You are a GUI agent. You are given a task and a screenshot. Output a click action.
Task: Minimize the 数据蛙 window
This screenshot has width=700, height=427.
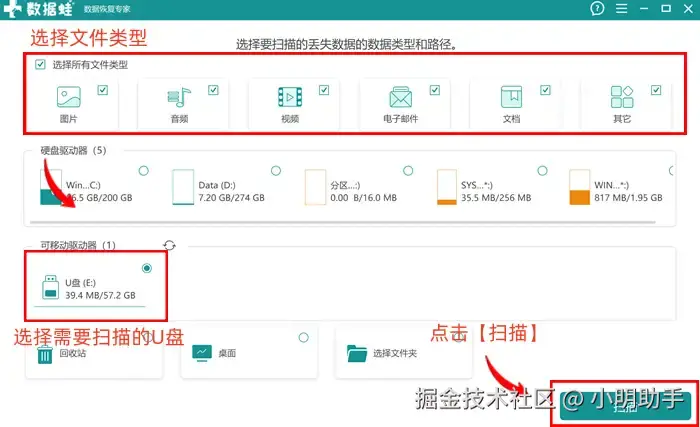tap(644, 8)
